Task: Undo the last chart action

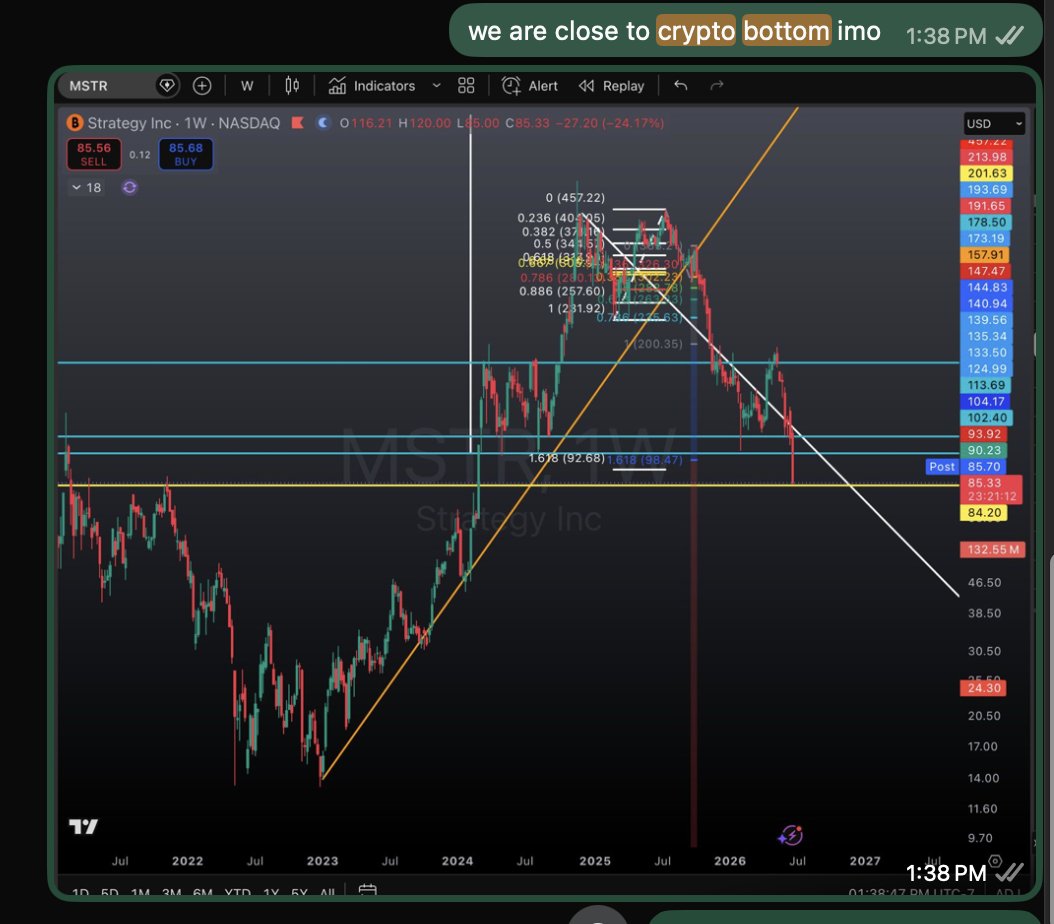Action: coord(680,85)
